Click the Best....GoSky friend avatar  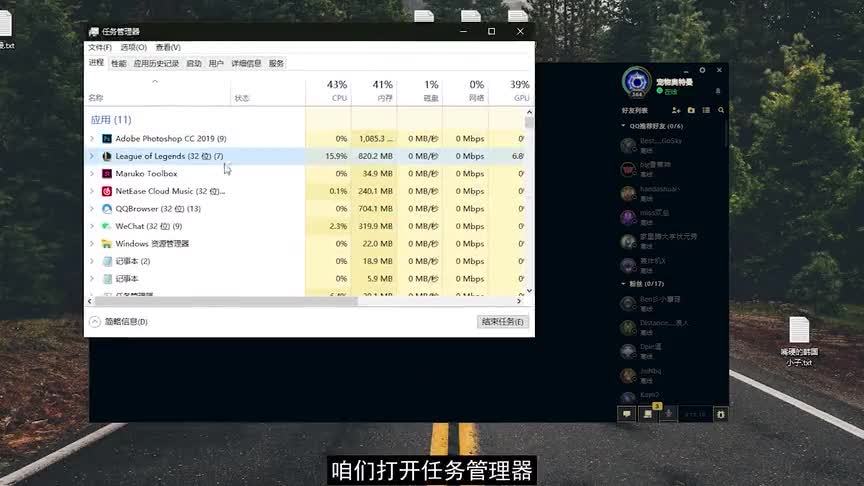pos(628,145)
